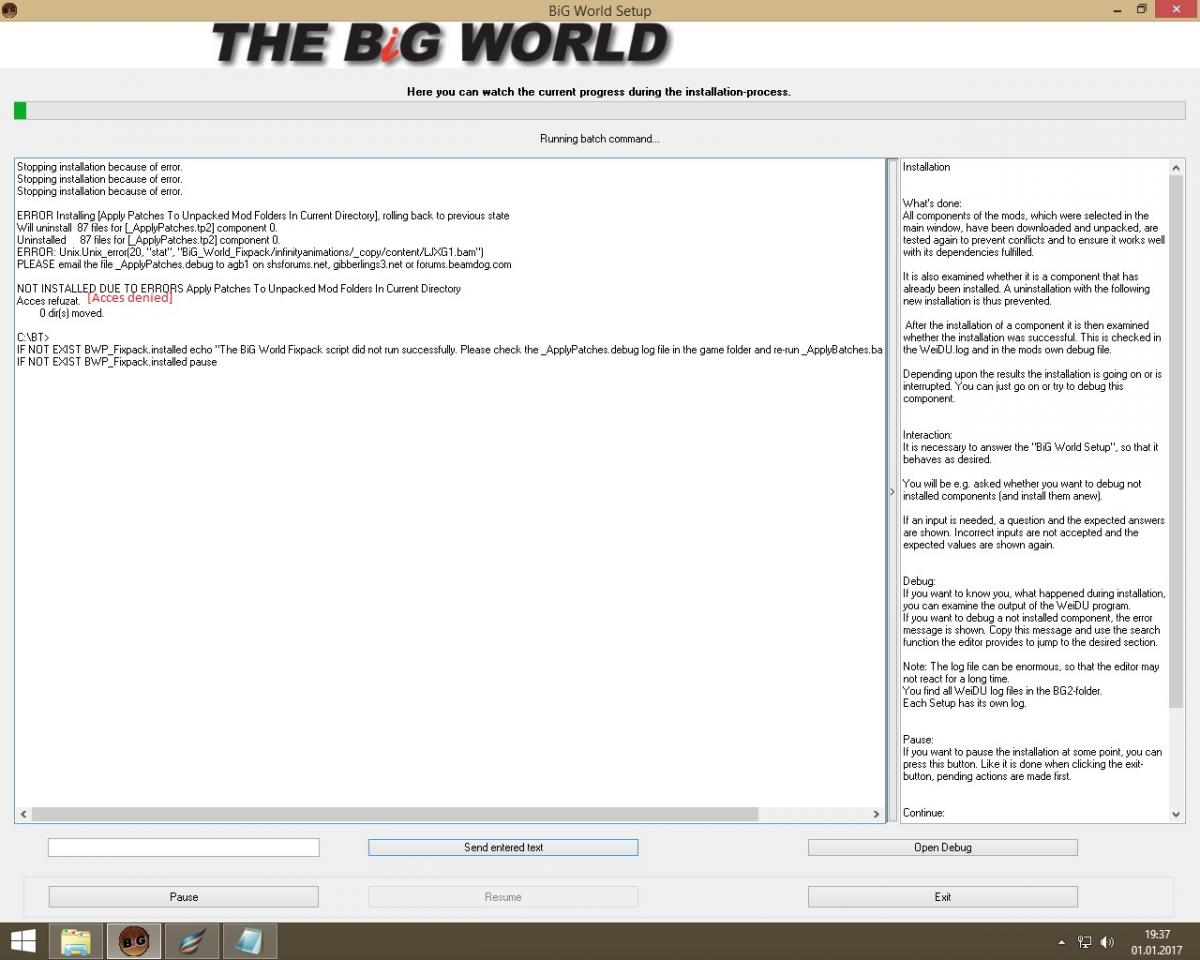Click the 'PLEASE email the file _ApplyPatches.debug' line

coord(264,265)
